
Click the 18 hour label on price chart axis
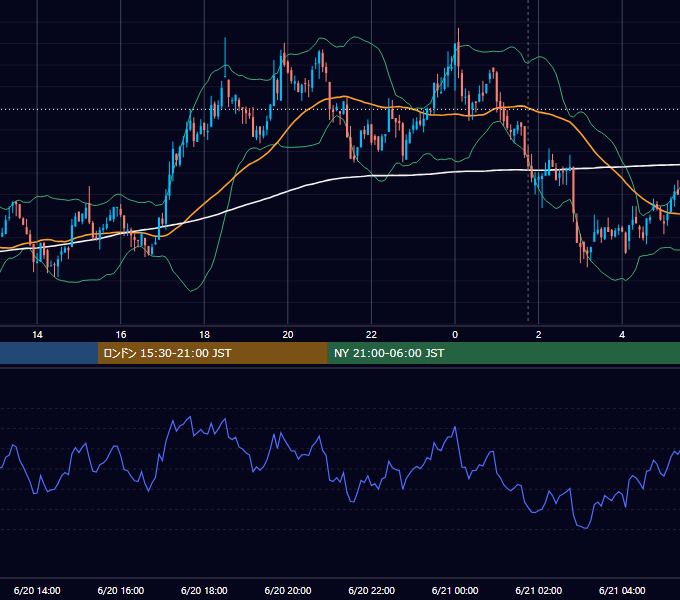(204, 335)
